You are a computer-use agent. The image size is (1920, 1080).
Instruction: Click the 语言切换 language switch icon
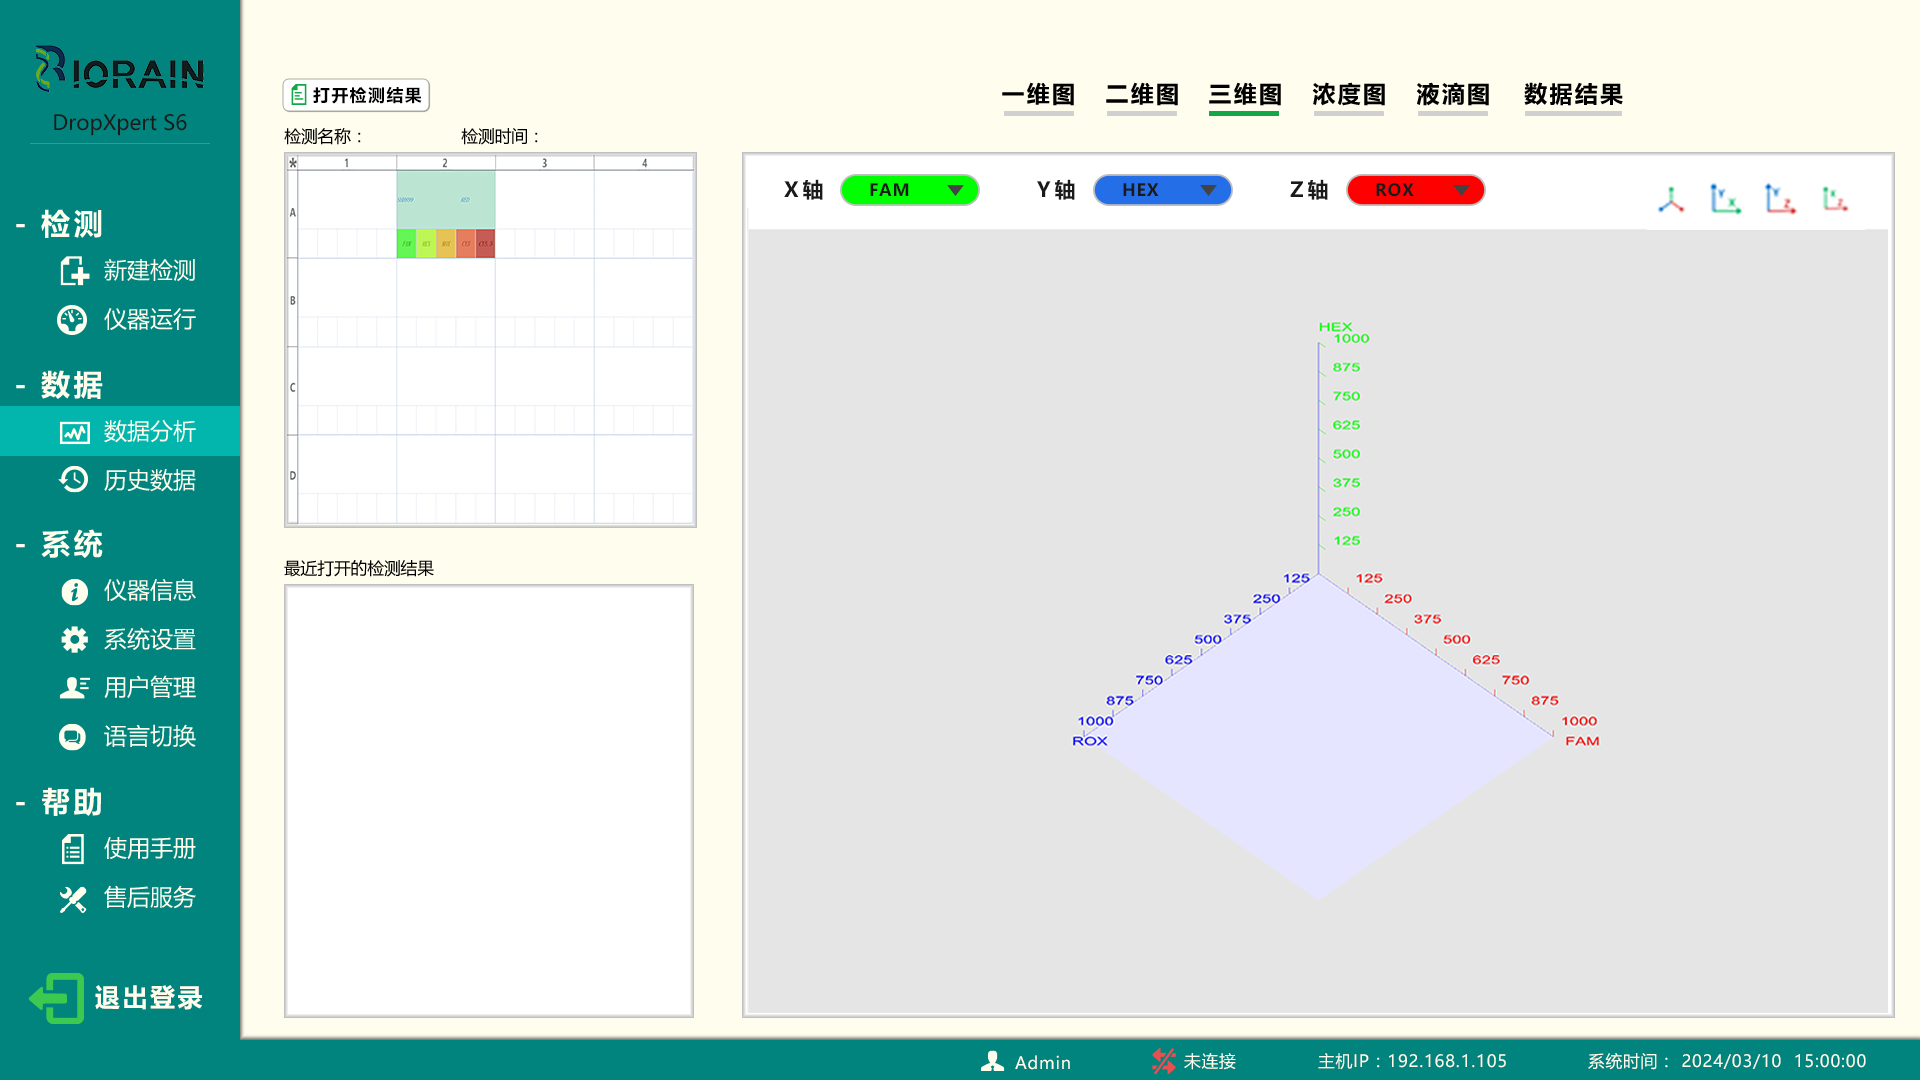point(72,737)
